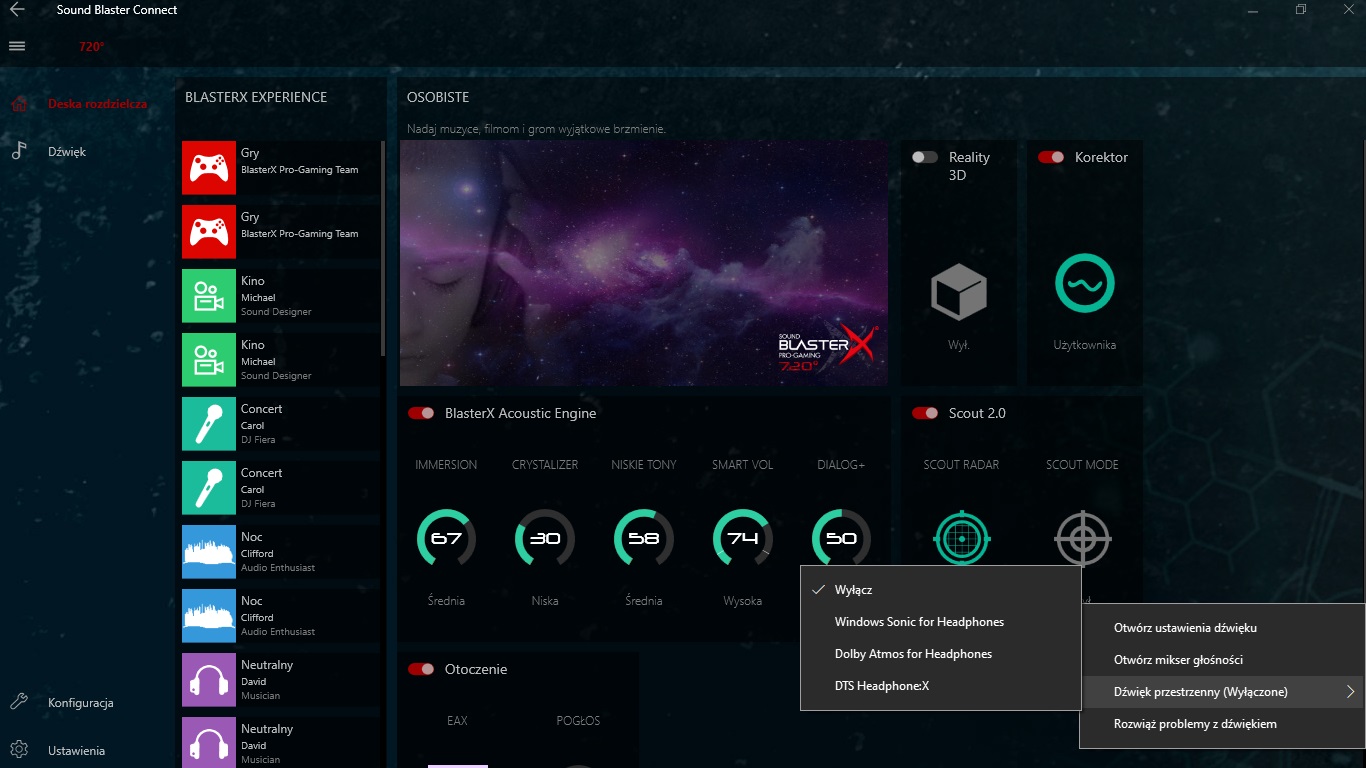Select the second Noc Clifford profile row
The width and height of the screenshot is (1366, 768).
tap(281, 616)
